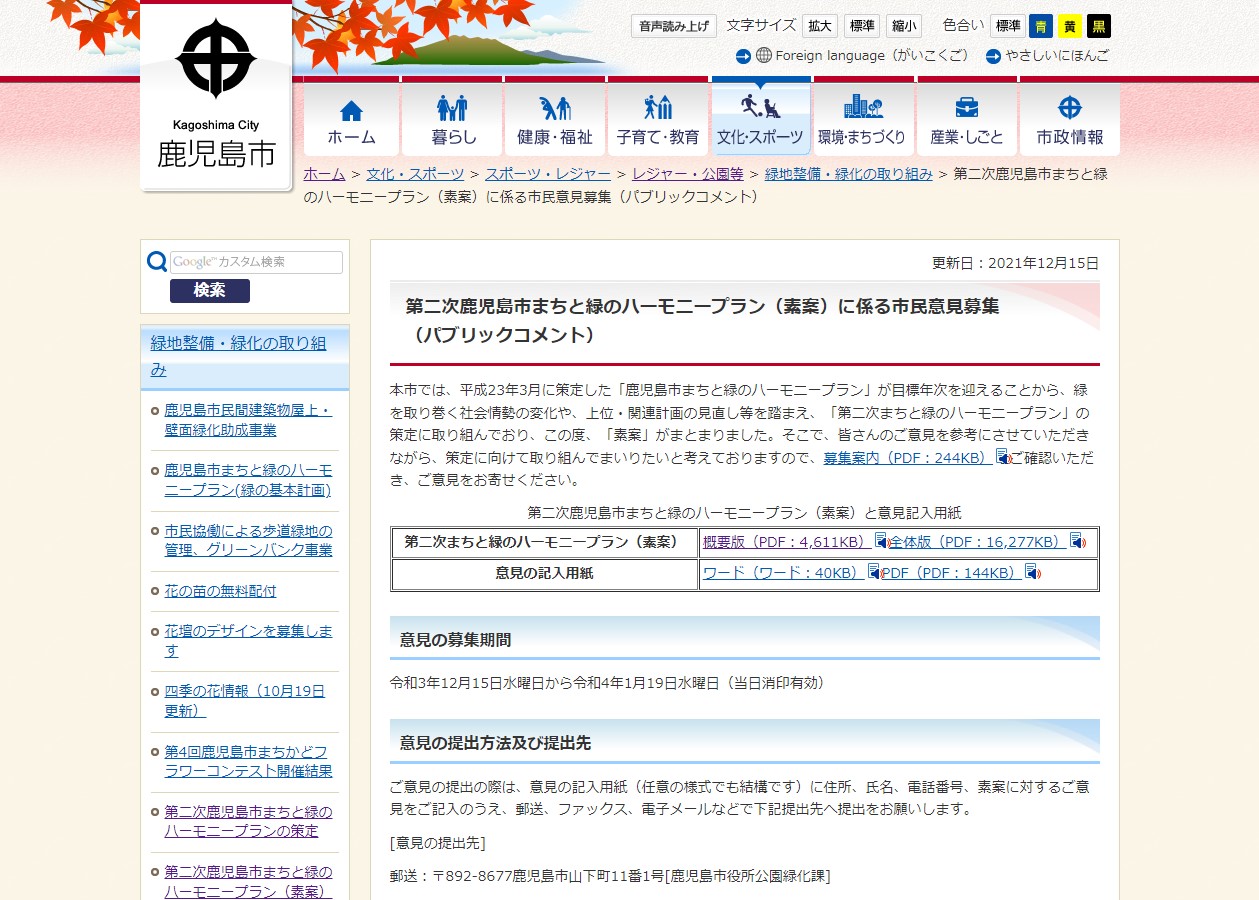Switch color scheme to 黄 yellow
The width and height of the screenshot is (1259, 900).
1069,26
